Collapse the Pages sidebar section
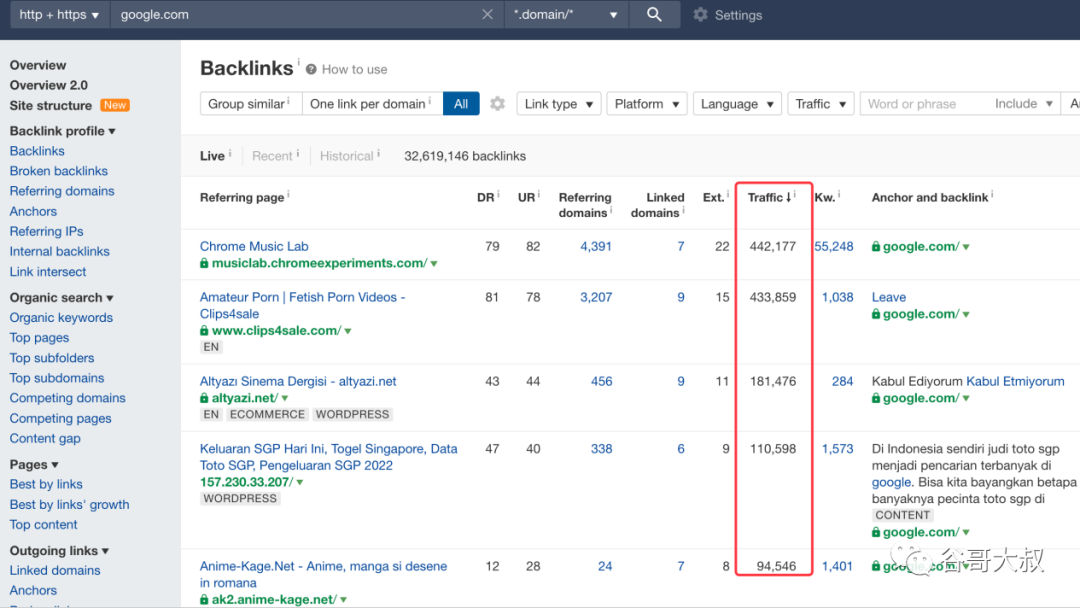1080x608 pixels. click(x=34, y=465)
